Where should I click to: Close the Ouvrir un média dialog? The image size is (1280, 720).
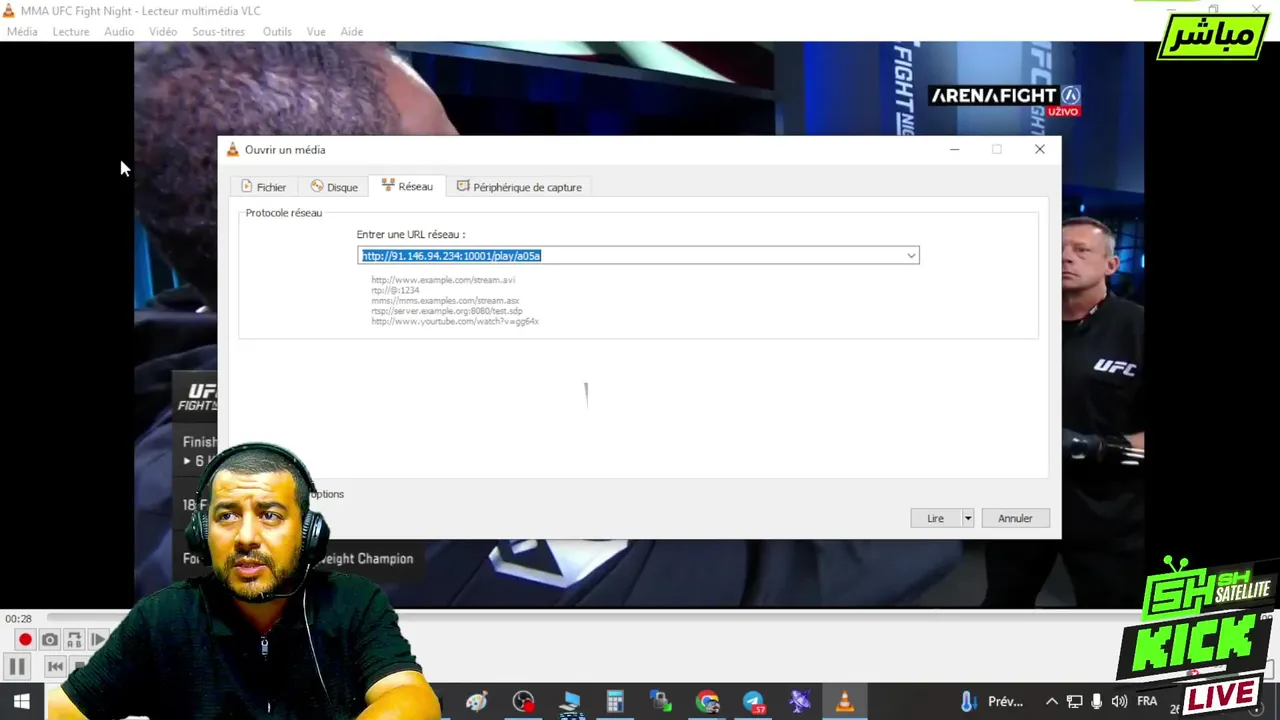pos(1040,150)
